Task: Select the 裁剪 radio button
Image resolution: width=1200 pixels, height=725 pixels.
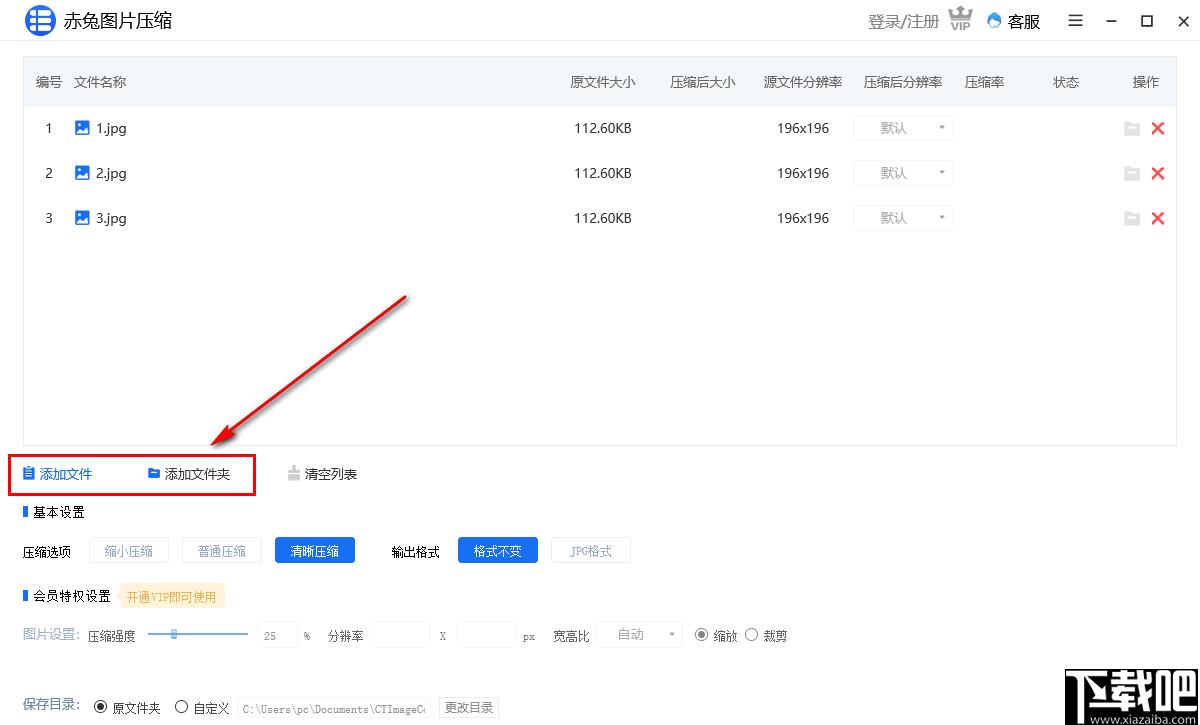Action: [x=752, y=635]
